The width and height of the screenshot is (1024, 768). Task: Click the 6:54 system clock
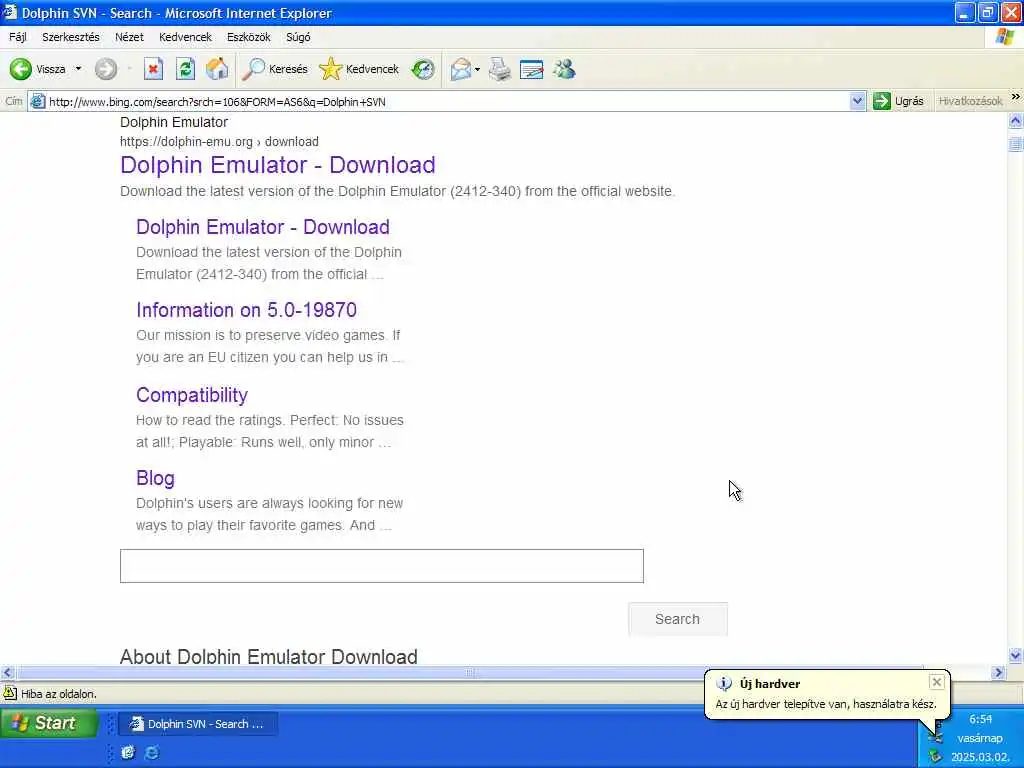980,719
